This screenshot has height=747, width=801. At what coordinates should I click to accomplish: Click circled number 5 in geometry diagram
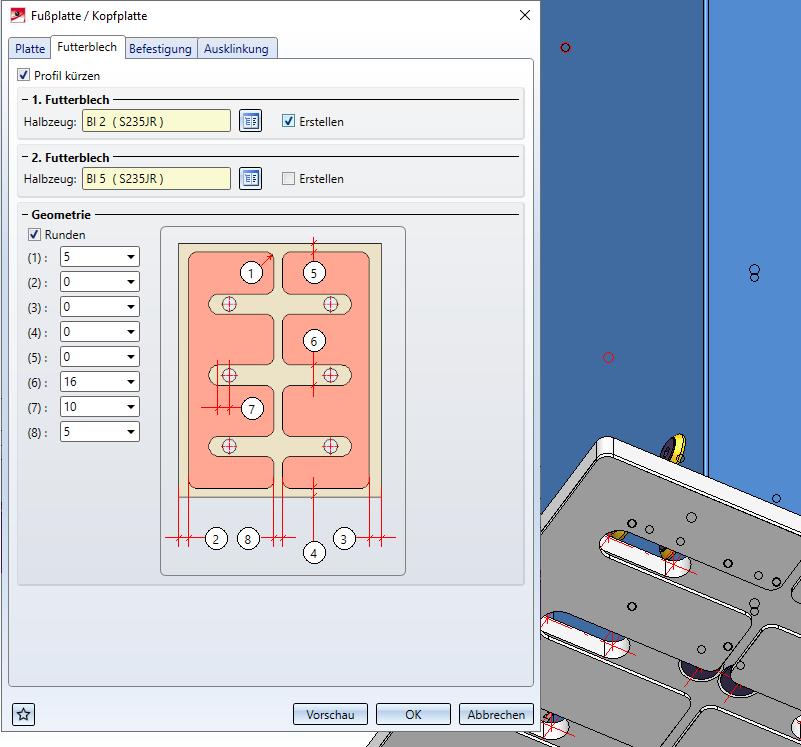click(314, 272)
